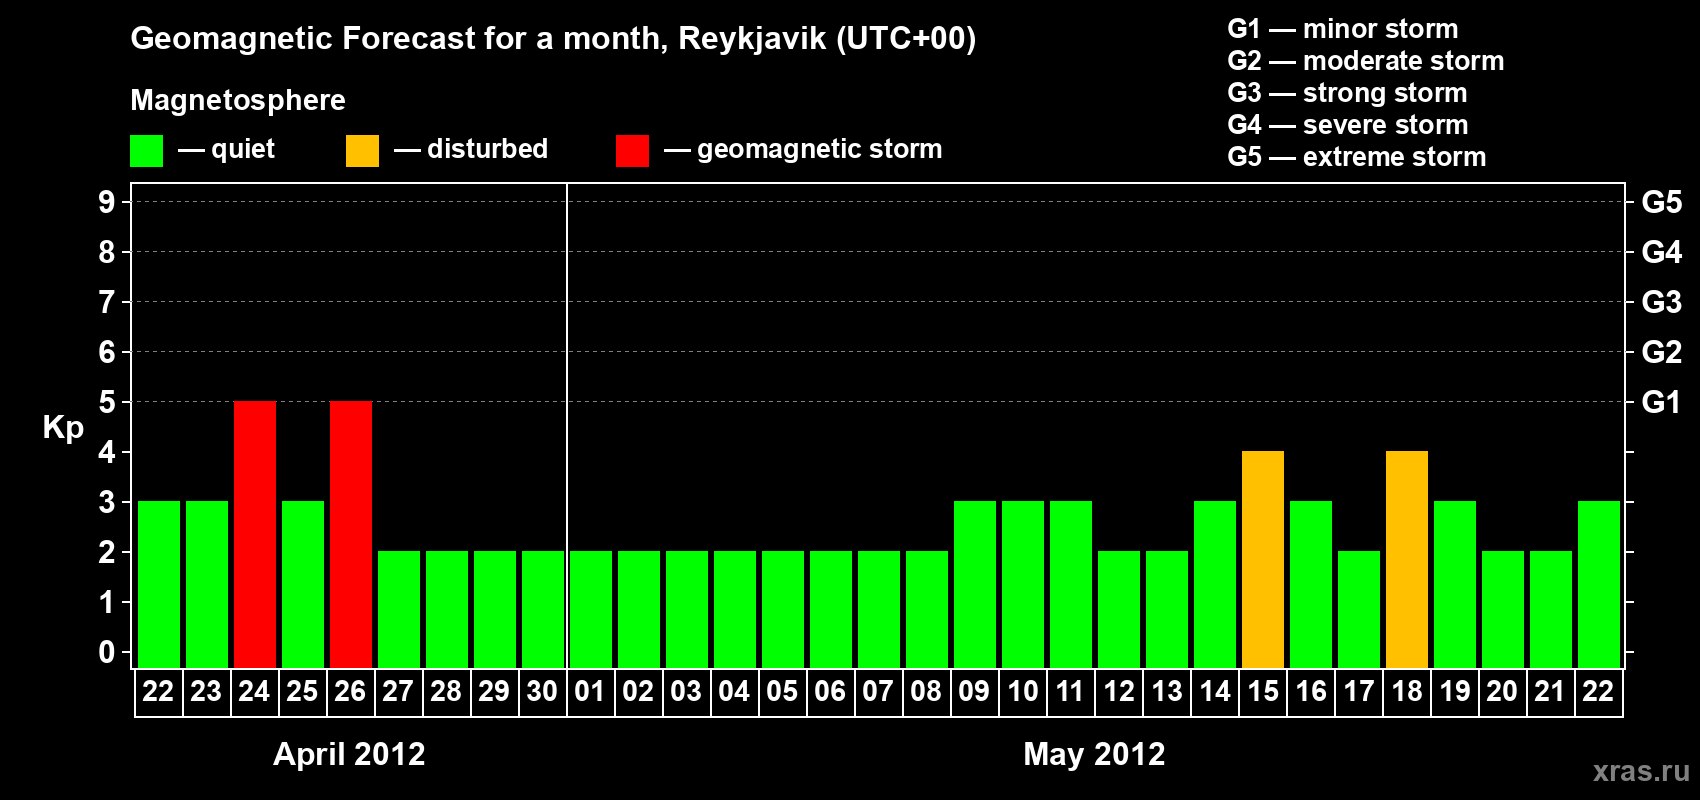The width and height of the screenshot is (1700, 800).
Task: Click the green bar for May 14
Action: click(1215, 585)
